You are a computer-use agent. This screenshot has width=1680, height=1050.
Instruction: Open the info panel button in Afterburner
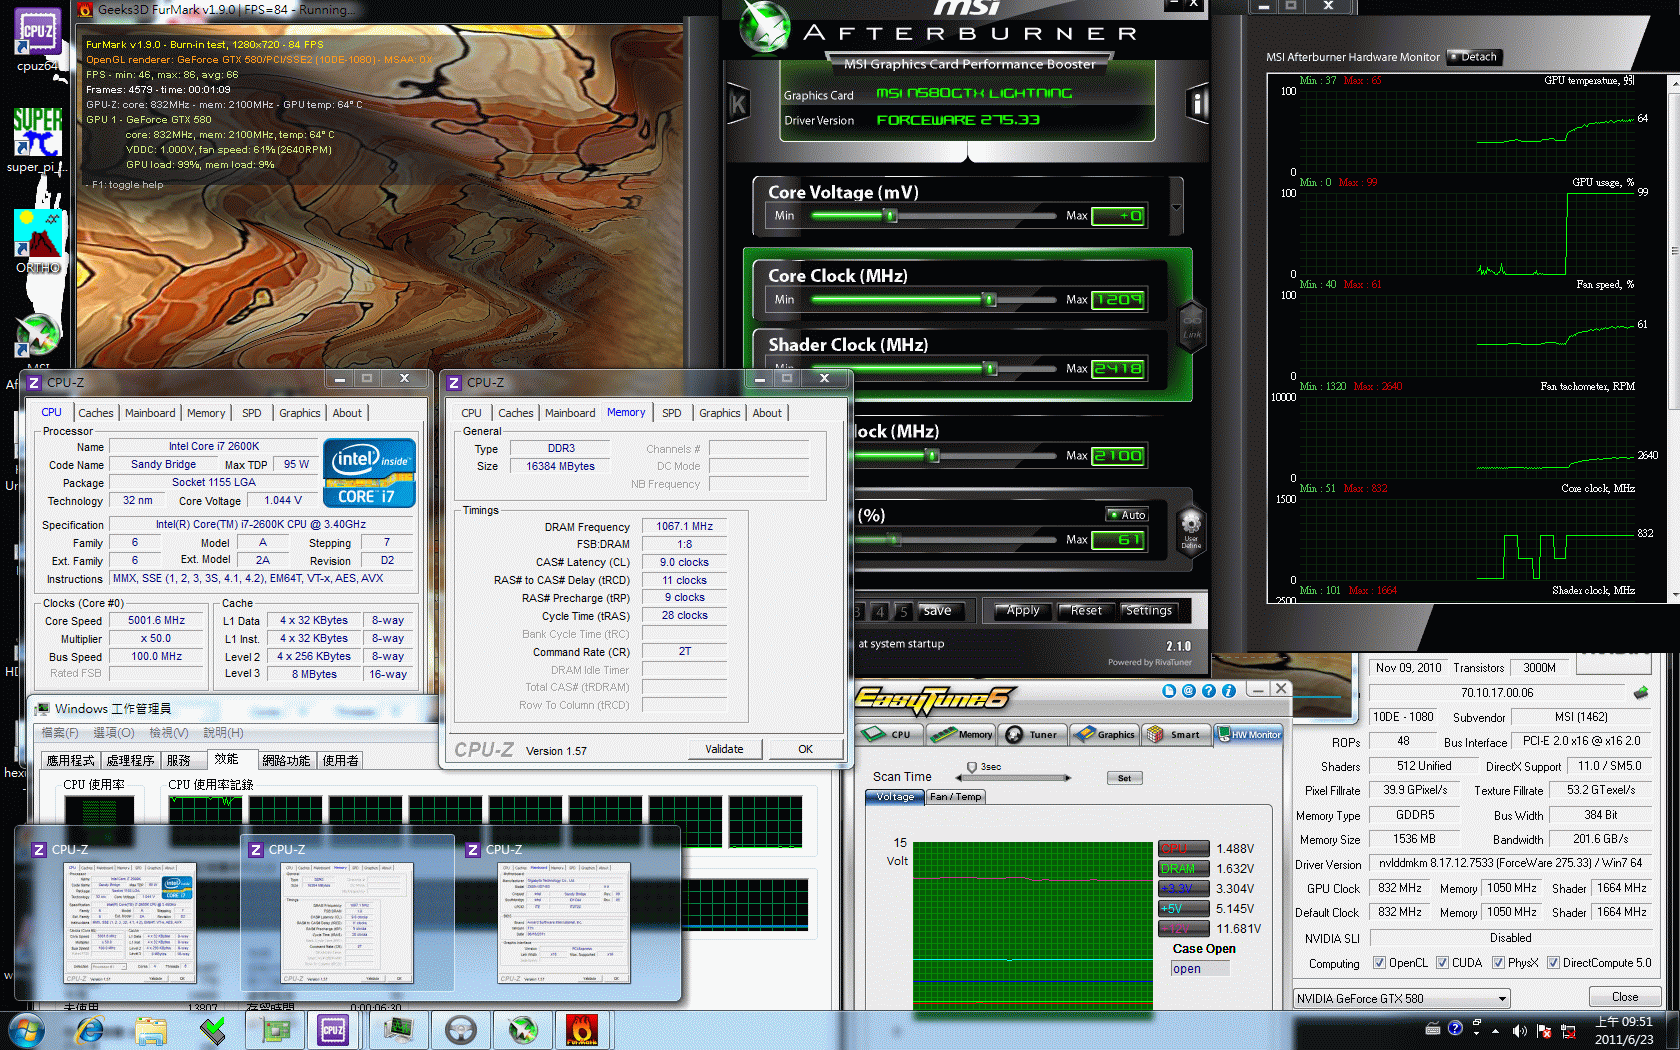(1197, 103)
